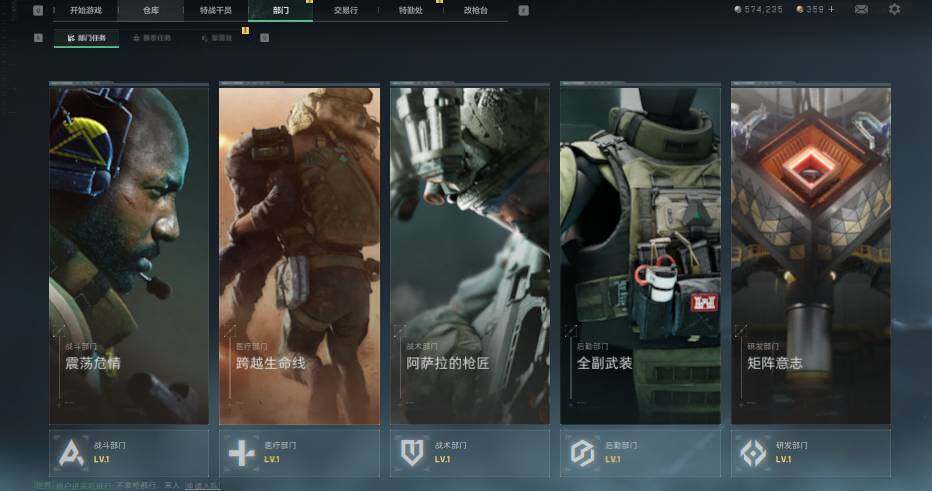This screenshot has width=932, height=491.
Task: Click the key hint icon right of 改枪台
Action: (524, 10)
